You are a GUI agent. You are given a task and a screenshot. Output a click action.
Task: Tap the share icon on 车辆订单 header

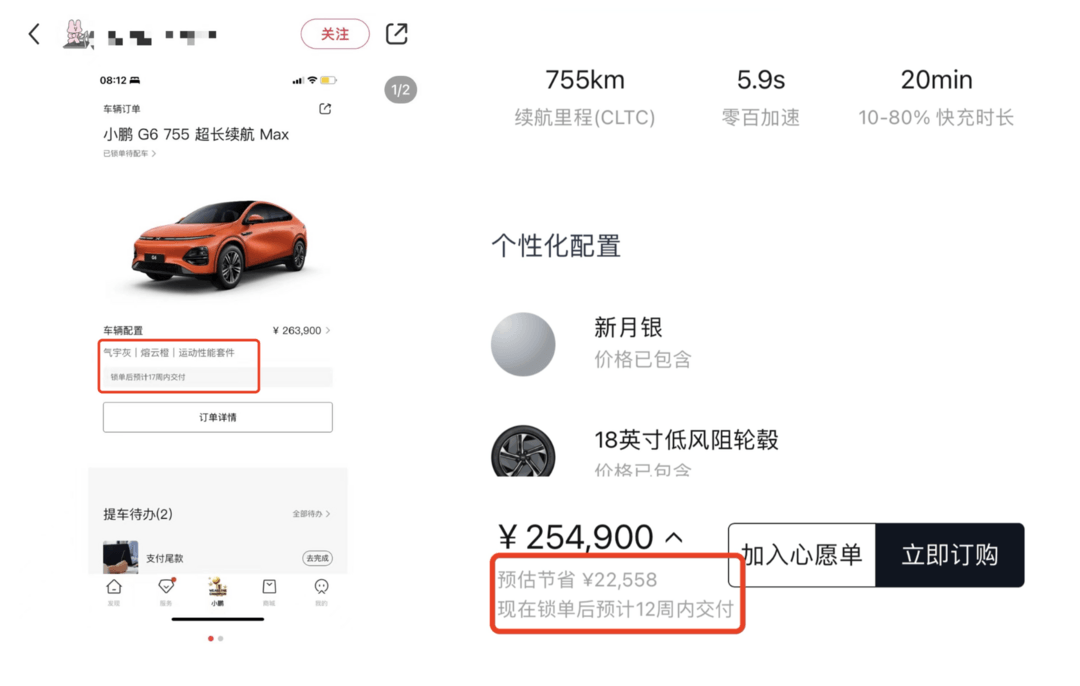tap(325, 109)
